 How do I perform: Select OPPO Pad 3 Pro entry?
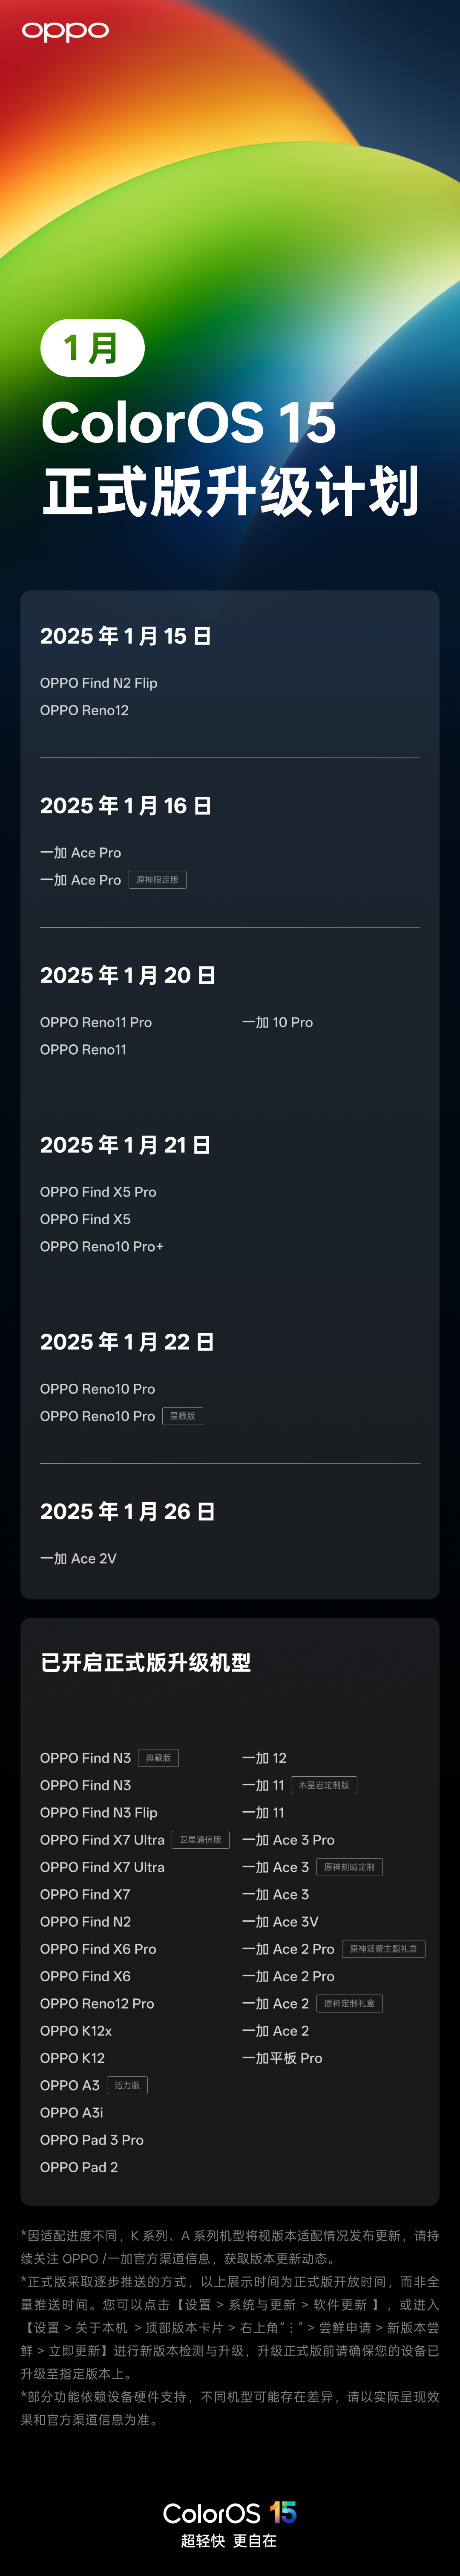coord(91,2140)
